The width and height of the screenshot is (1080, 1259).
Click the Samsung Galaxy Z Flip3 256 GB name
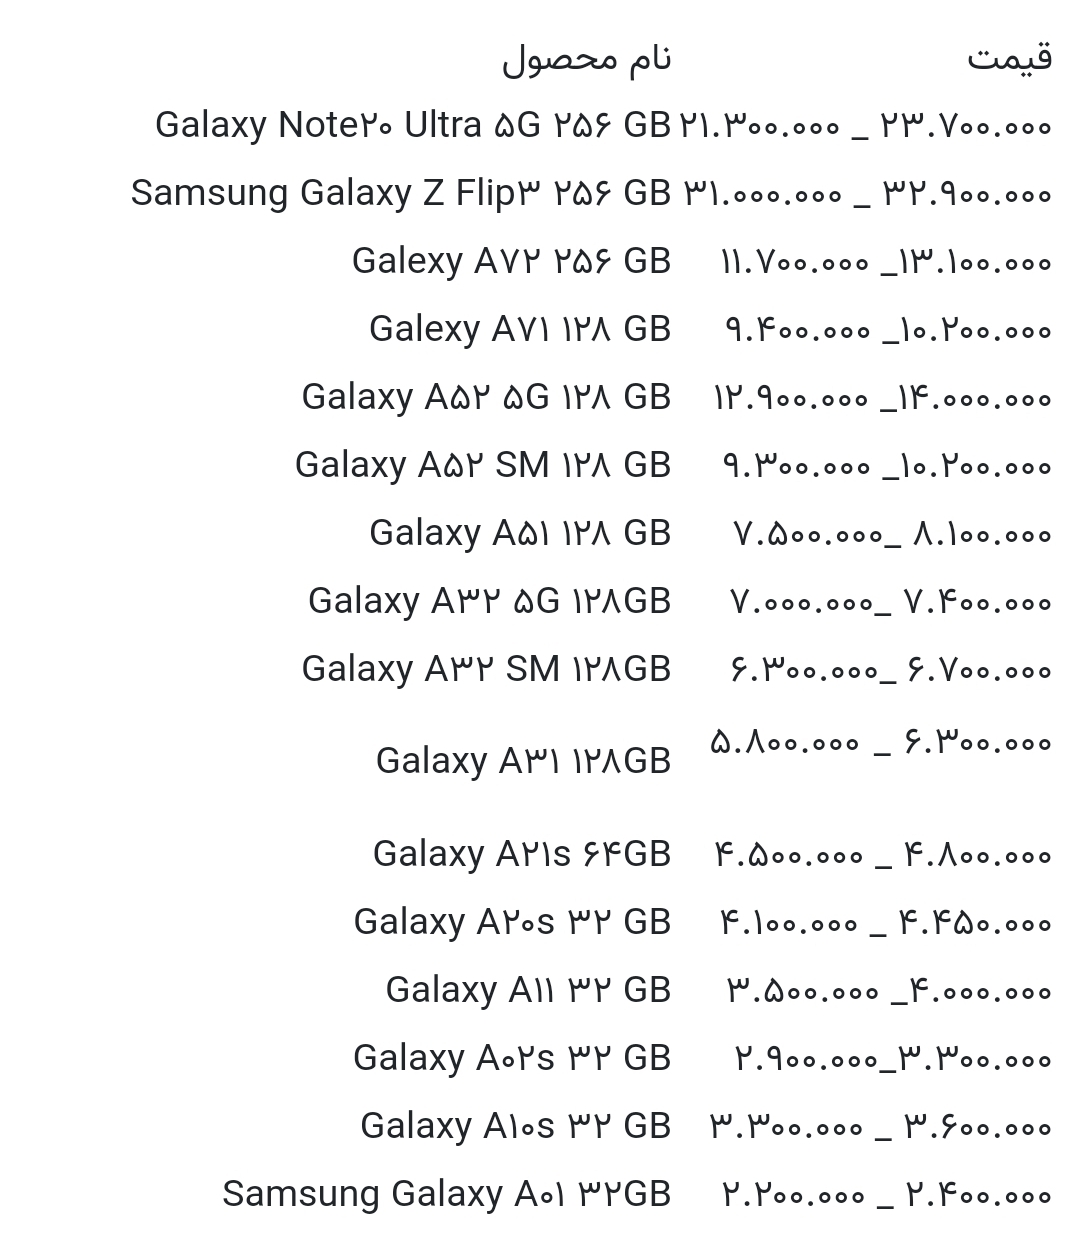(x=400, y=193)
